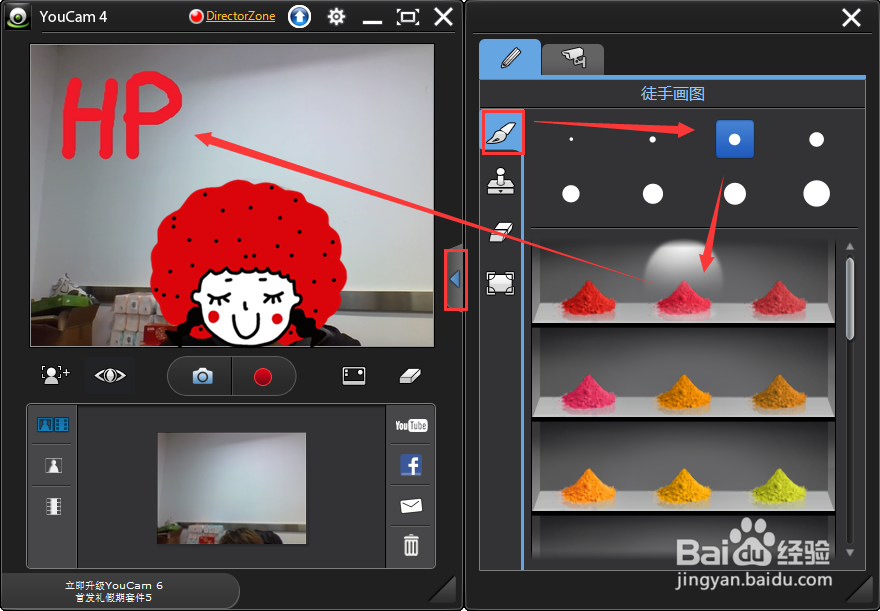Switch to the pencil drawing tab
The height and width of the screenshot is (611, 880).
(510, 58)
